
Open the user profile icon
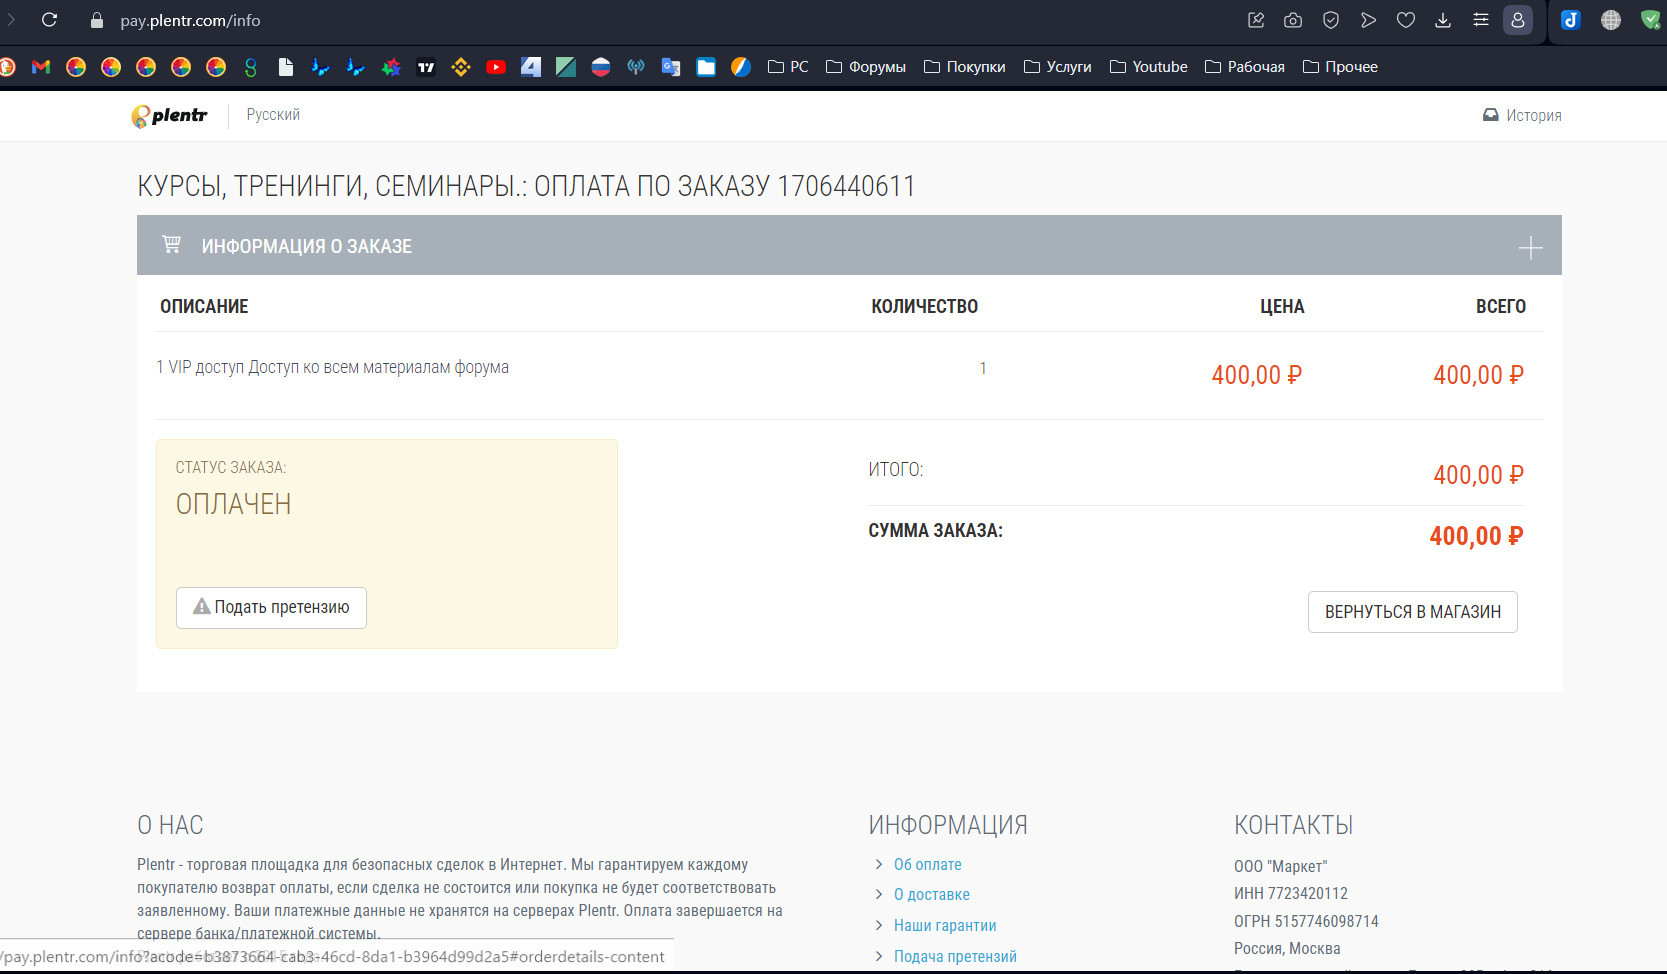click(x=1518, y=20)
